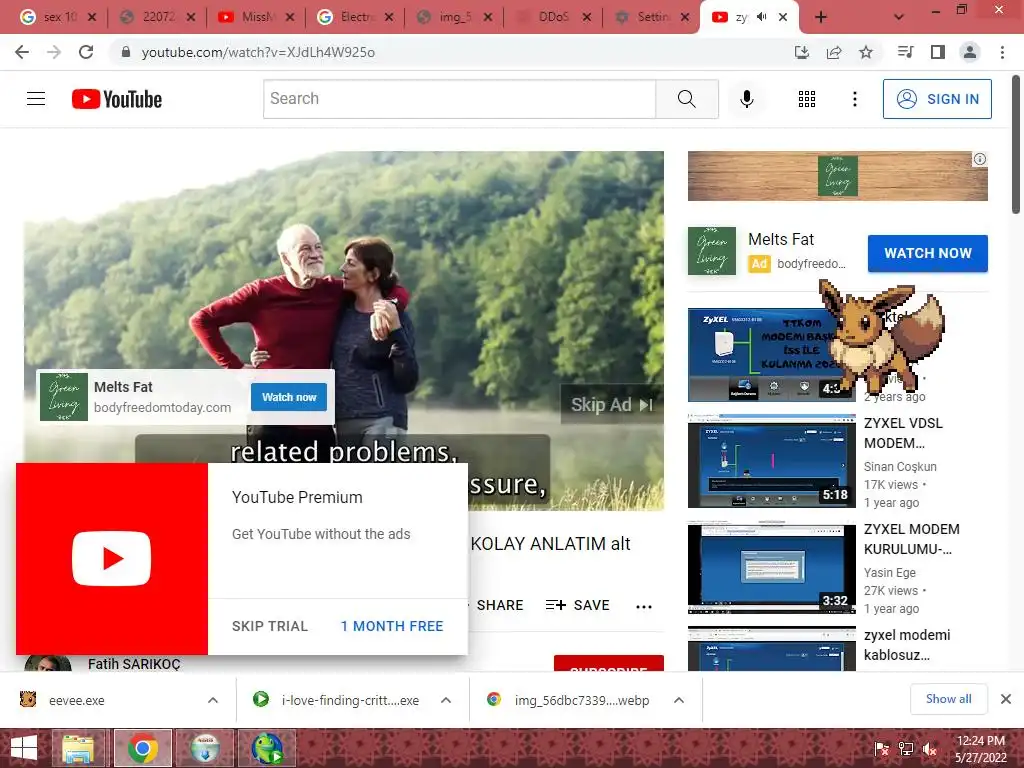This screenshot has height=768, width=1024.
Task: Click WATCH NOW button for Melts Fat ad
Action: [x=927, y=253]
